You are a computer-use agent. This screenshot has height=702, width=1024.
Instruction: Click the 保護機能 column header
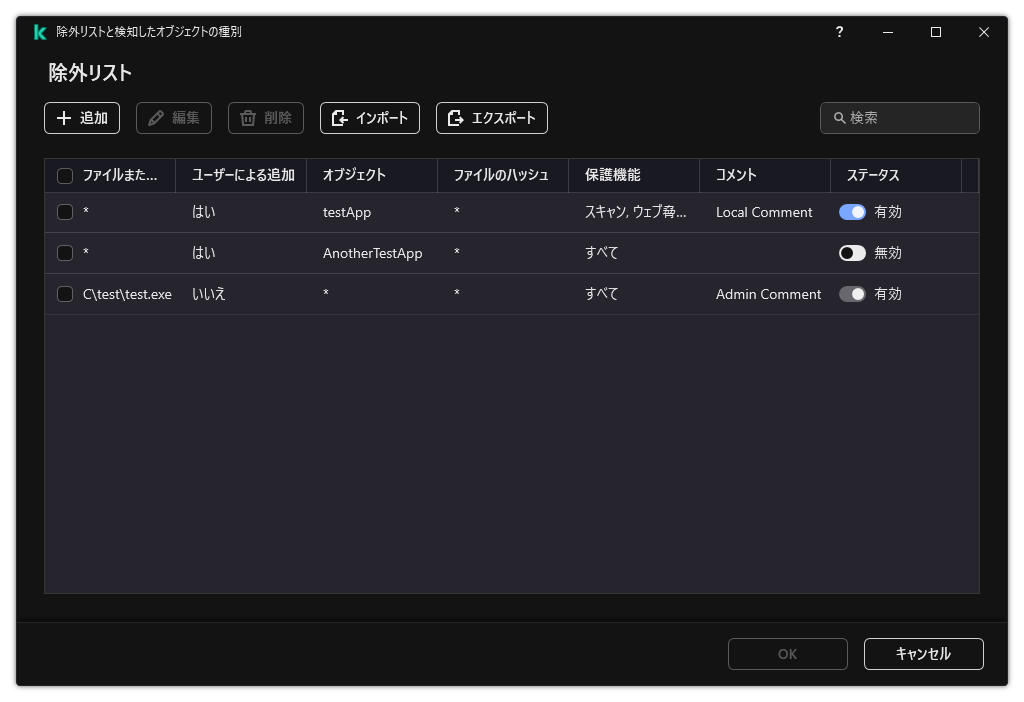(613, 175)
